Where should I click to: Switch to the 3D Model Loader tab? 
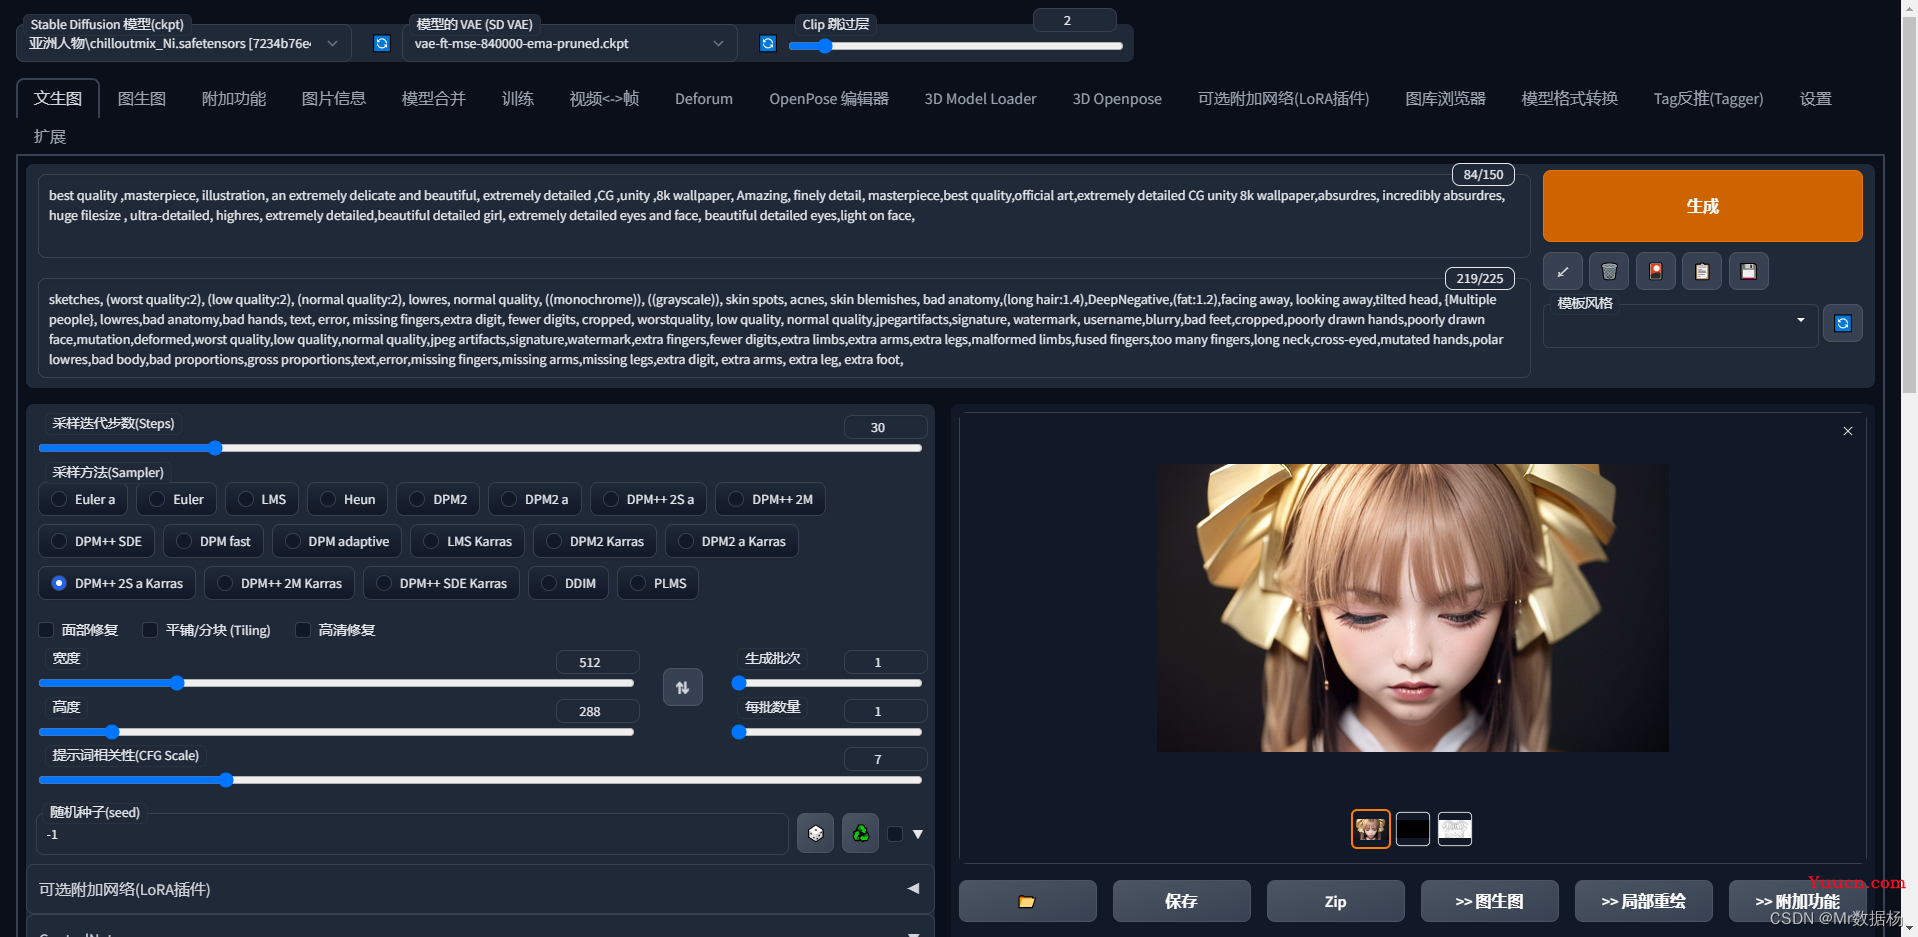tap(980, 99)
